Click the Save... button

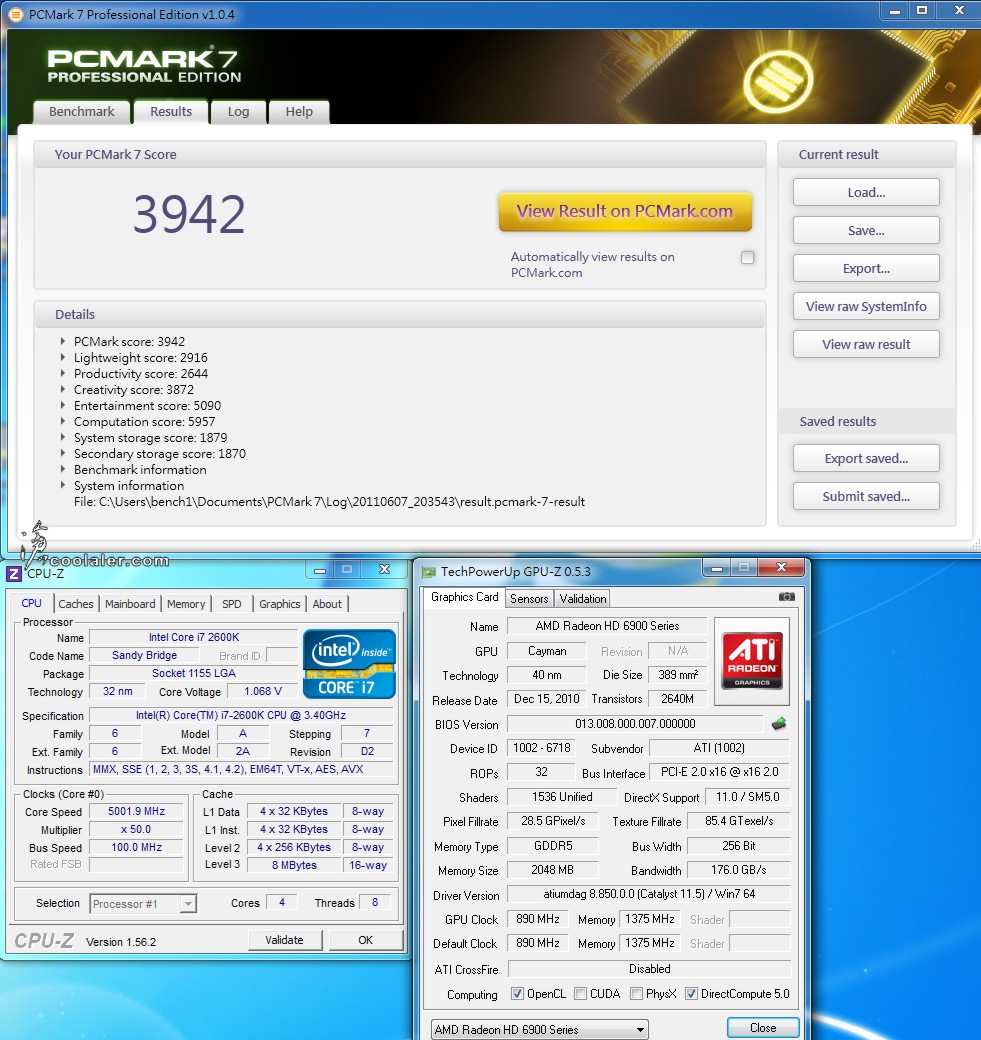point(866,230)
